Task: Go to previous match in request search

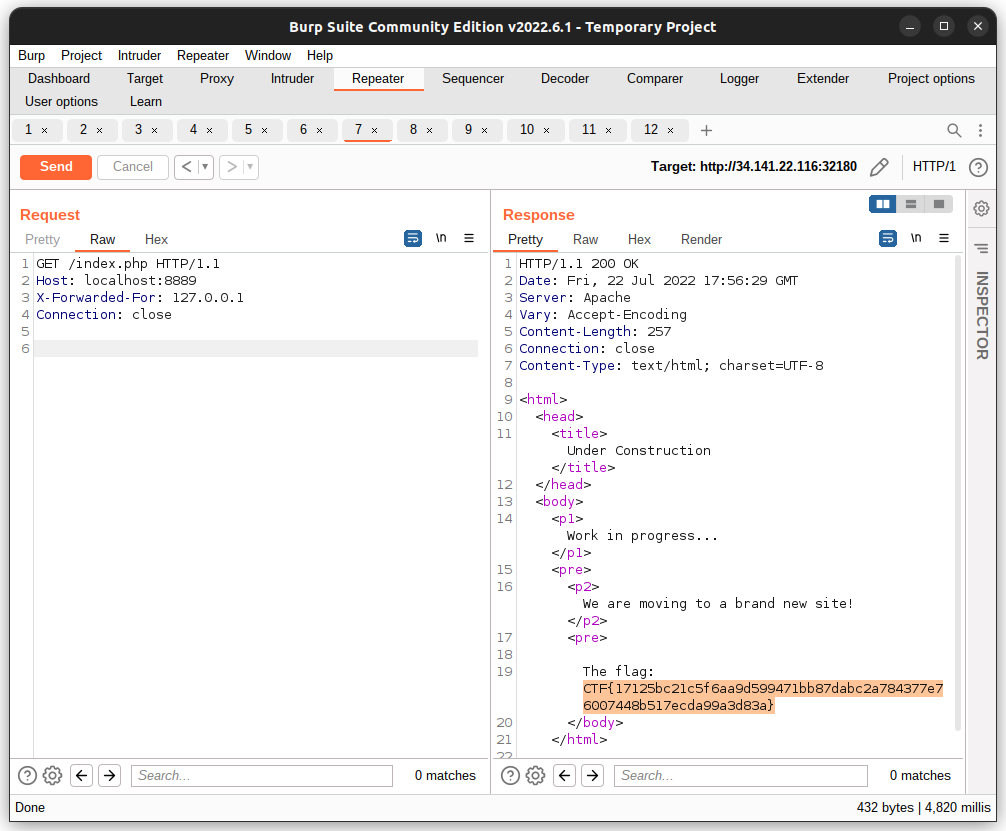Action: 82,775
